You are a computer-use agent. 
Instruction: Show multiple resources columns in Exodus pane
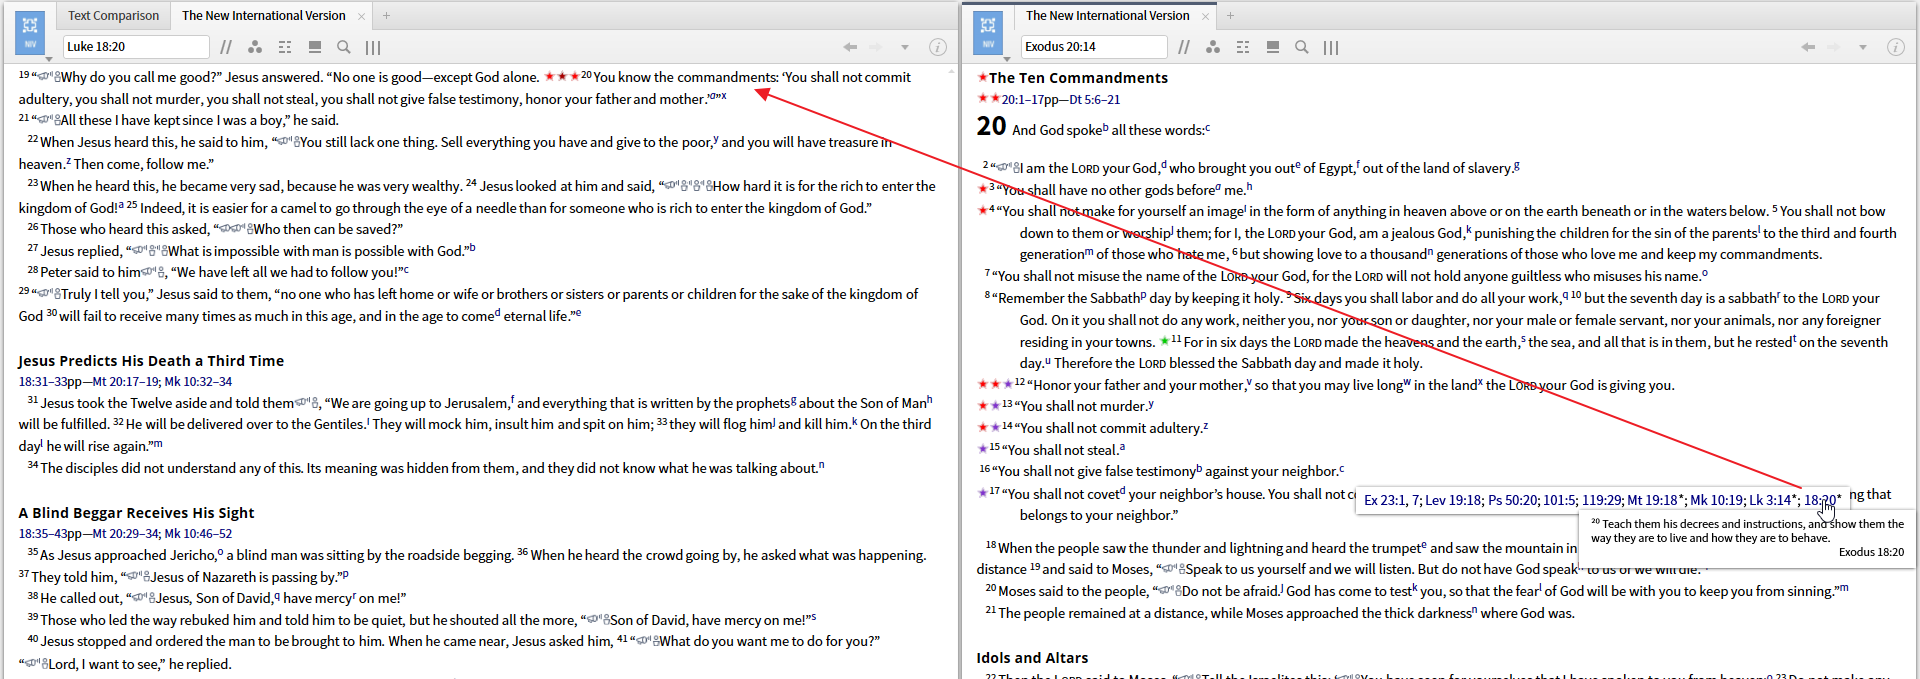[x=1331, y=47]
